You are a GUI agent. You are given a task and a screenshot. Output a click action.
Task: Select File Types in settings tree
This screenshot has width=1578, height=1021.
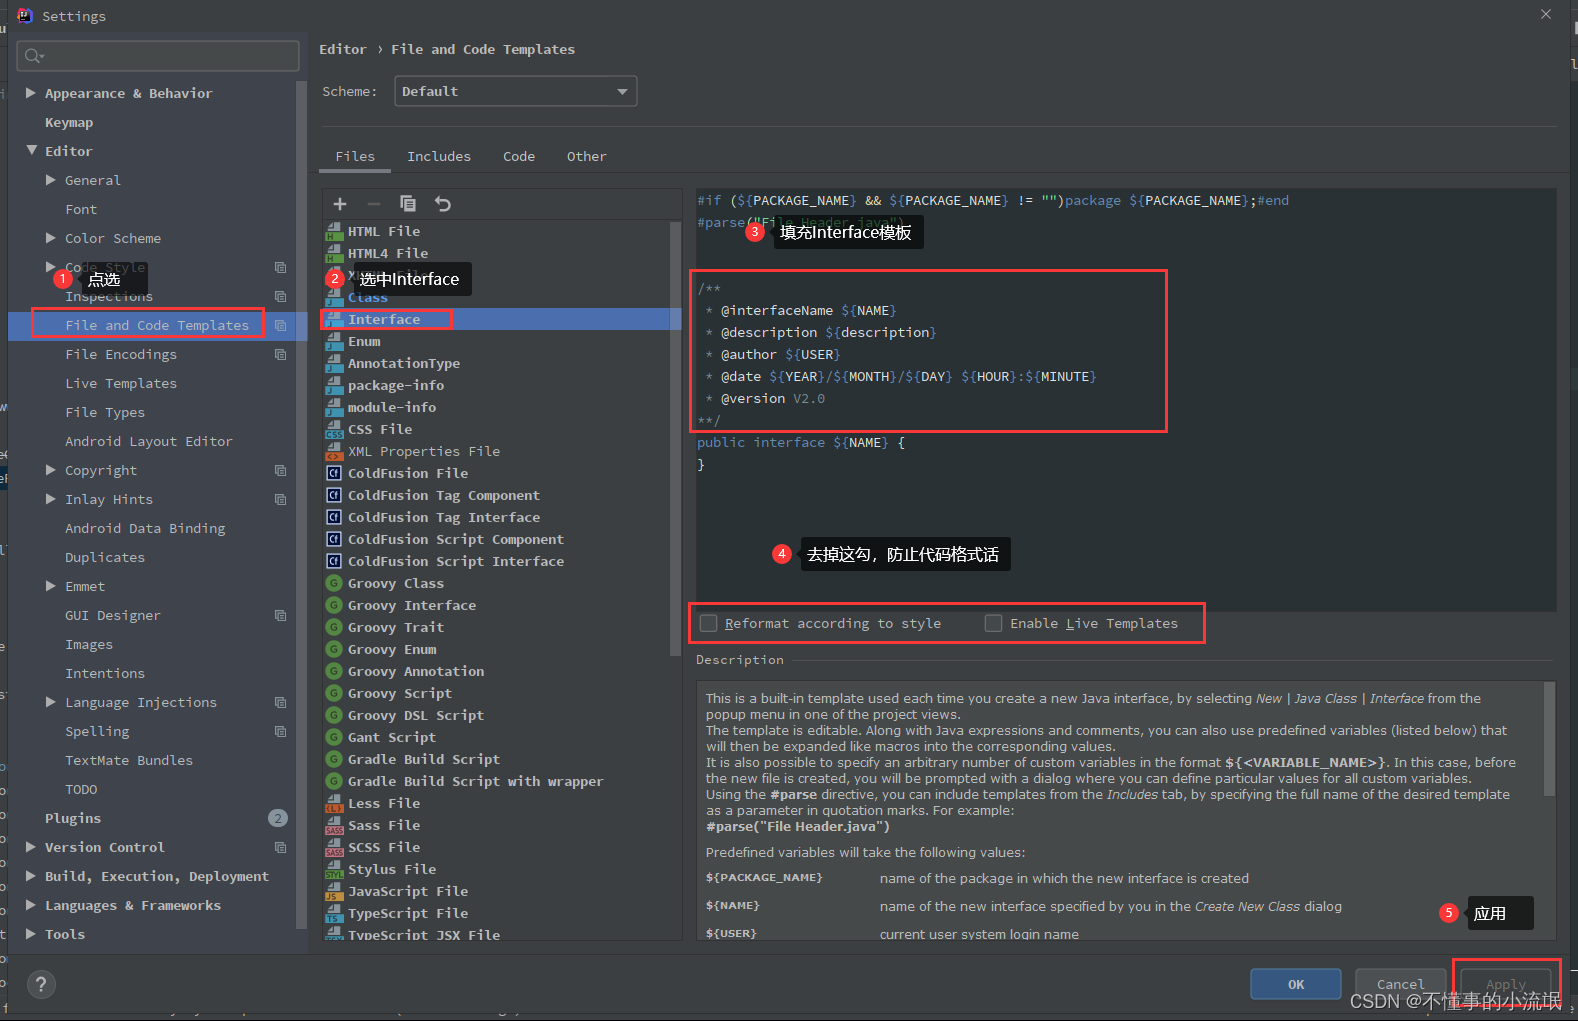click(105, 413)
